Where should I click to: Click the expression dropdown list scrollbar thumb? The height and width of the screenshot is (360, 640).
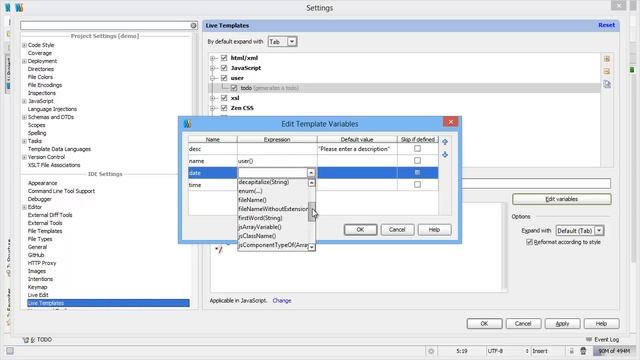click(x=312, y=212)
